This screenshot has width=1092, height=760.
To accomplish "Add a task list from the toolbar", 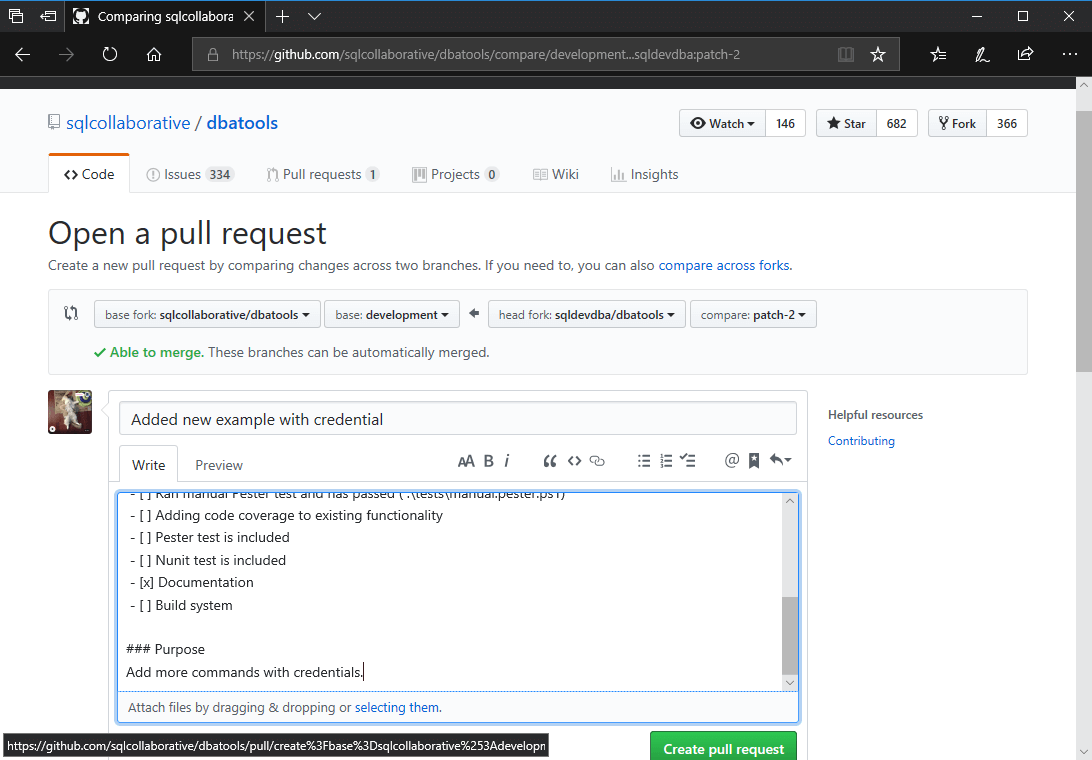I will (x=688, y=461).
